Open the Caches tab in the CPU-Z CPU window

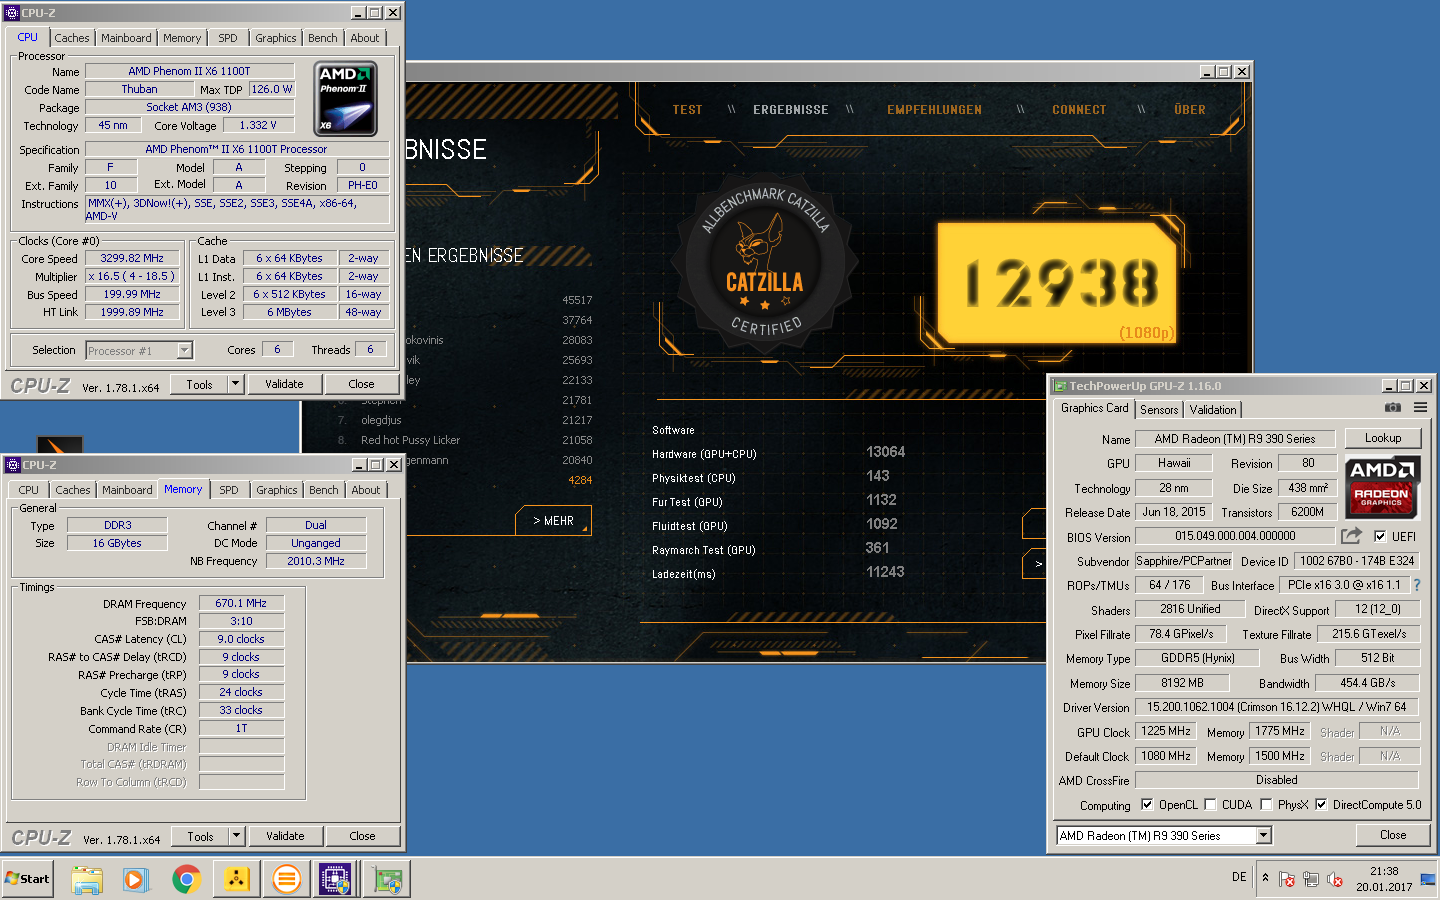(72, 38)
